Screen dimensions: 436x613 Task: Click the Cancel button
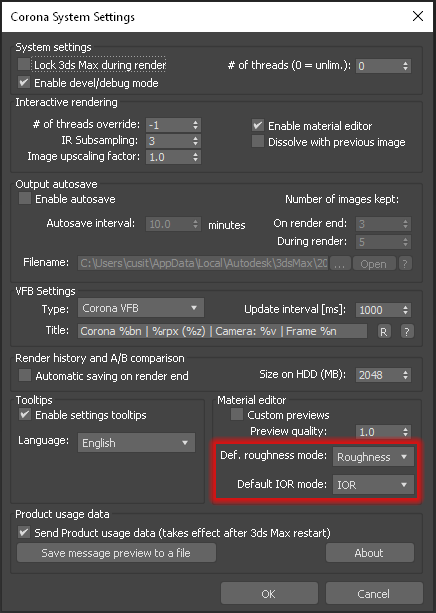pyautogui.click(x=374, y=593)
